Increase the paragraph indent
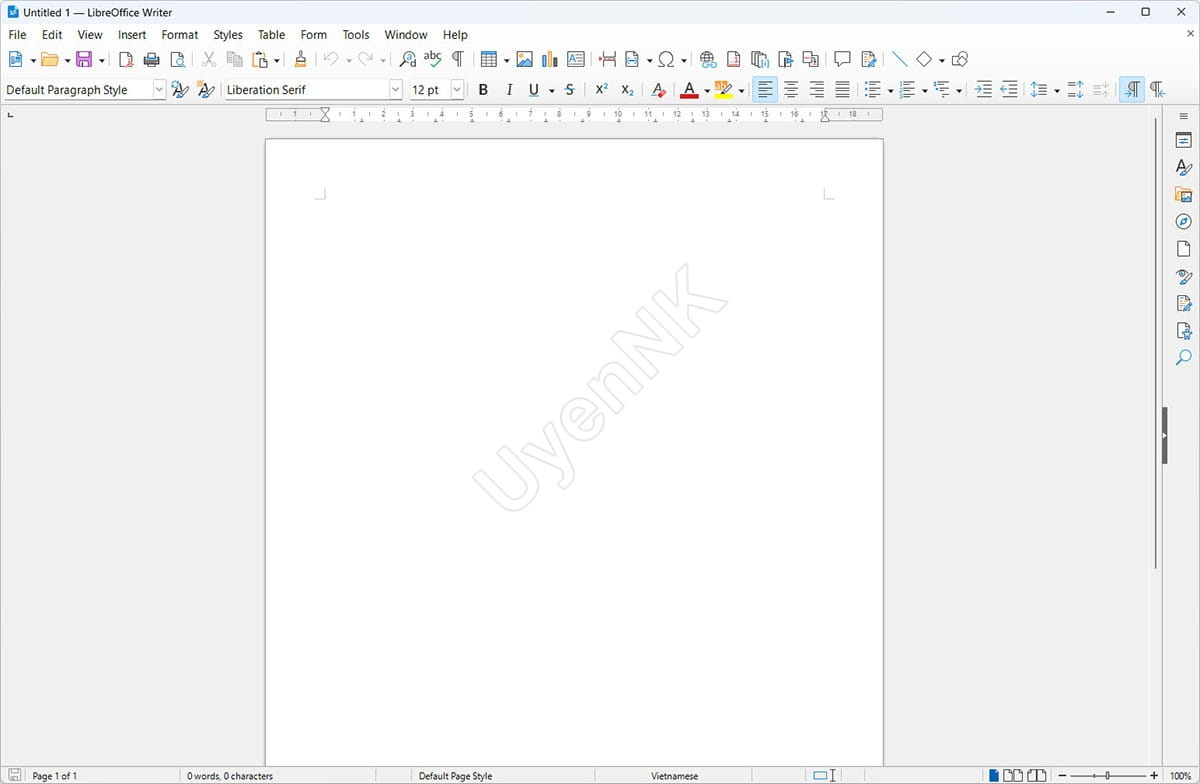Image resolution: width=1200 pixels, height=784 pixels. 984,90
